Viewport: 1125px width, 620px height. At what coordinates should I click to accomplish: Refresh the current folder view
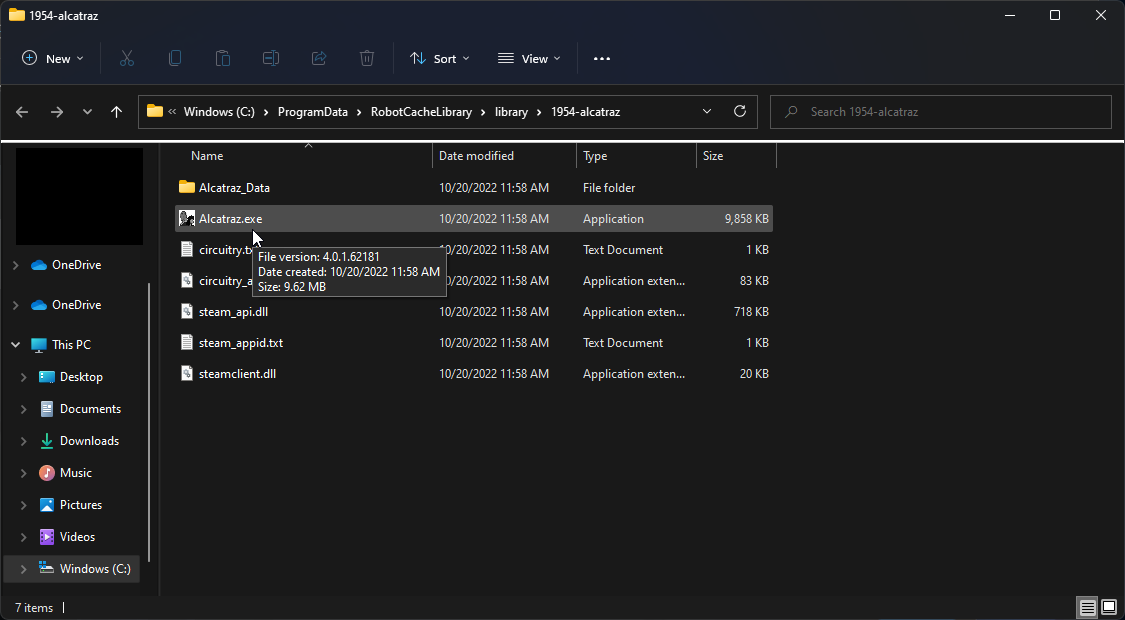740,111
